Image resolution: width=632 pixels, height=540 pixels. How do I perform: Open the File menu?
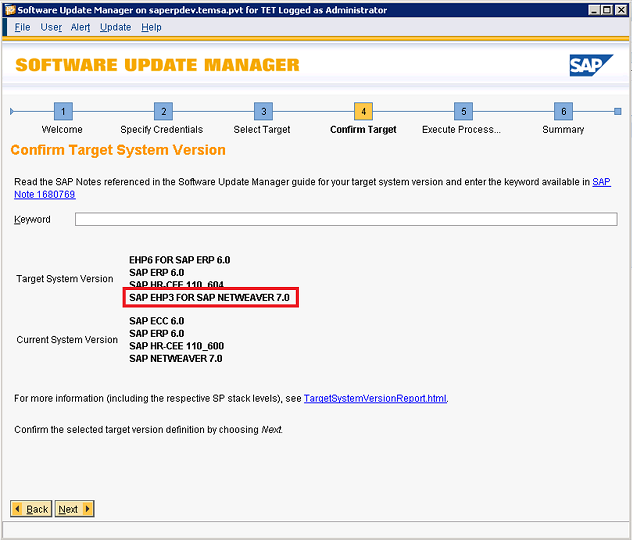pos(23,27)
